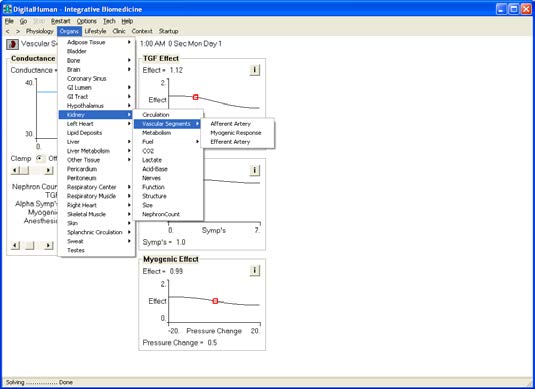535x389 pixels.
Task: Open info button in Myogenic Effect panel
Action: point(255,270)
